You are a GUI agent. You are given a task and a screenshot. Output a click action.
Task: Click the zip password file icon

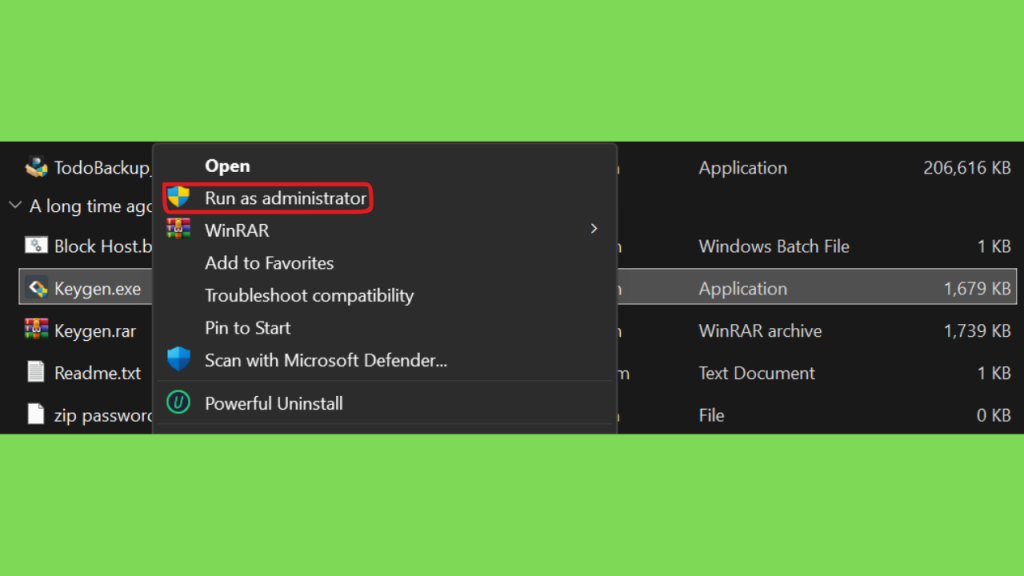pyautogui.click(x=37, y=414)
